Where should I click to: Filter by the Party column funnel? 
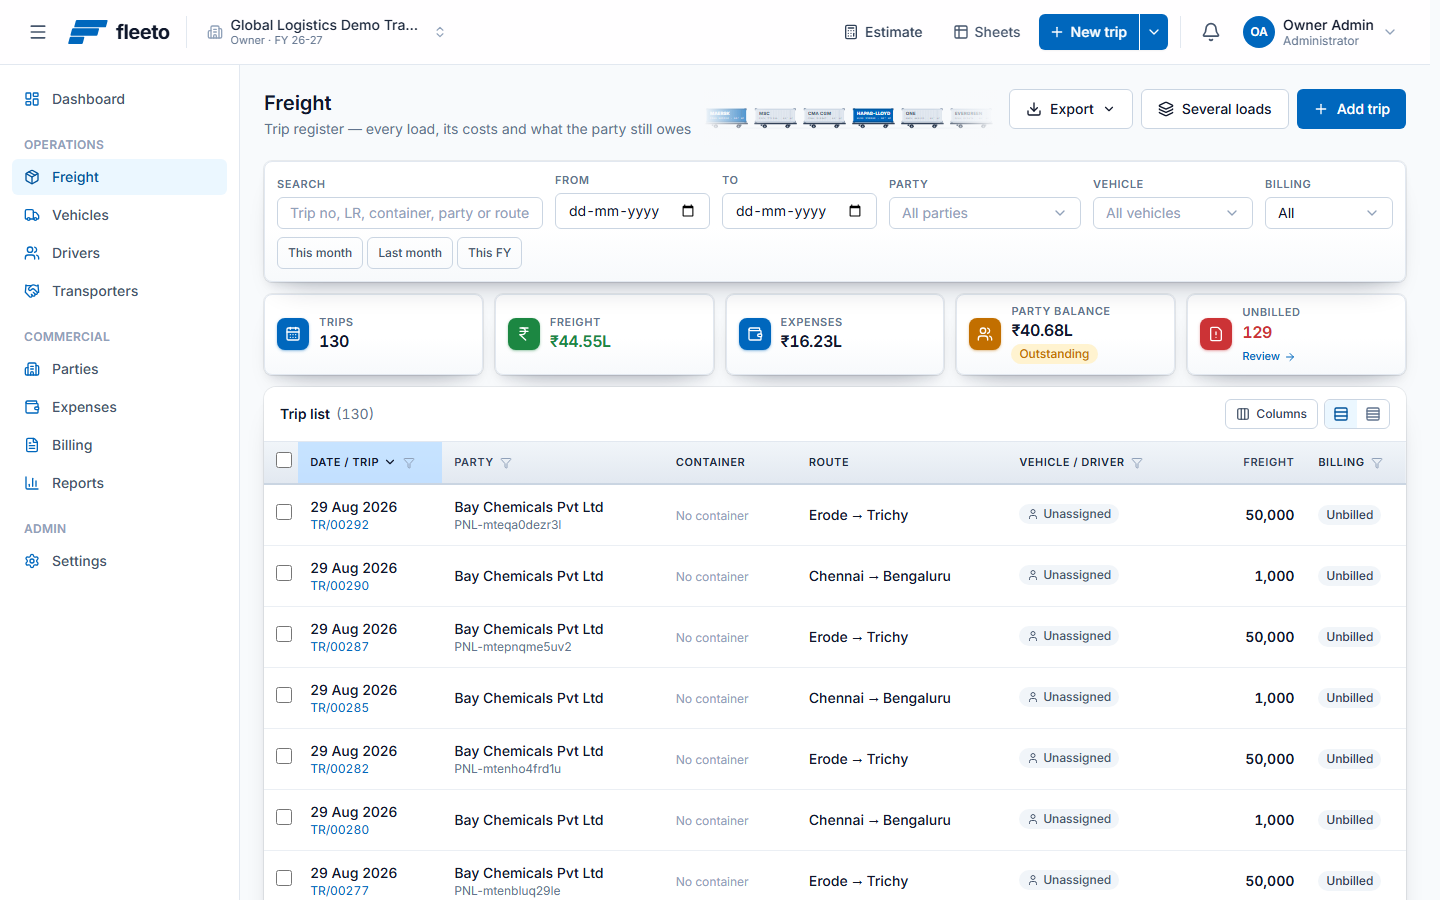pyautogui.click(x=506, y=463)
